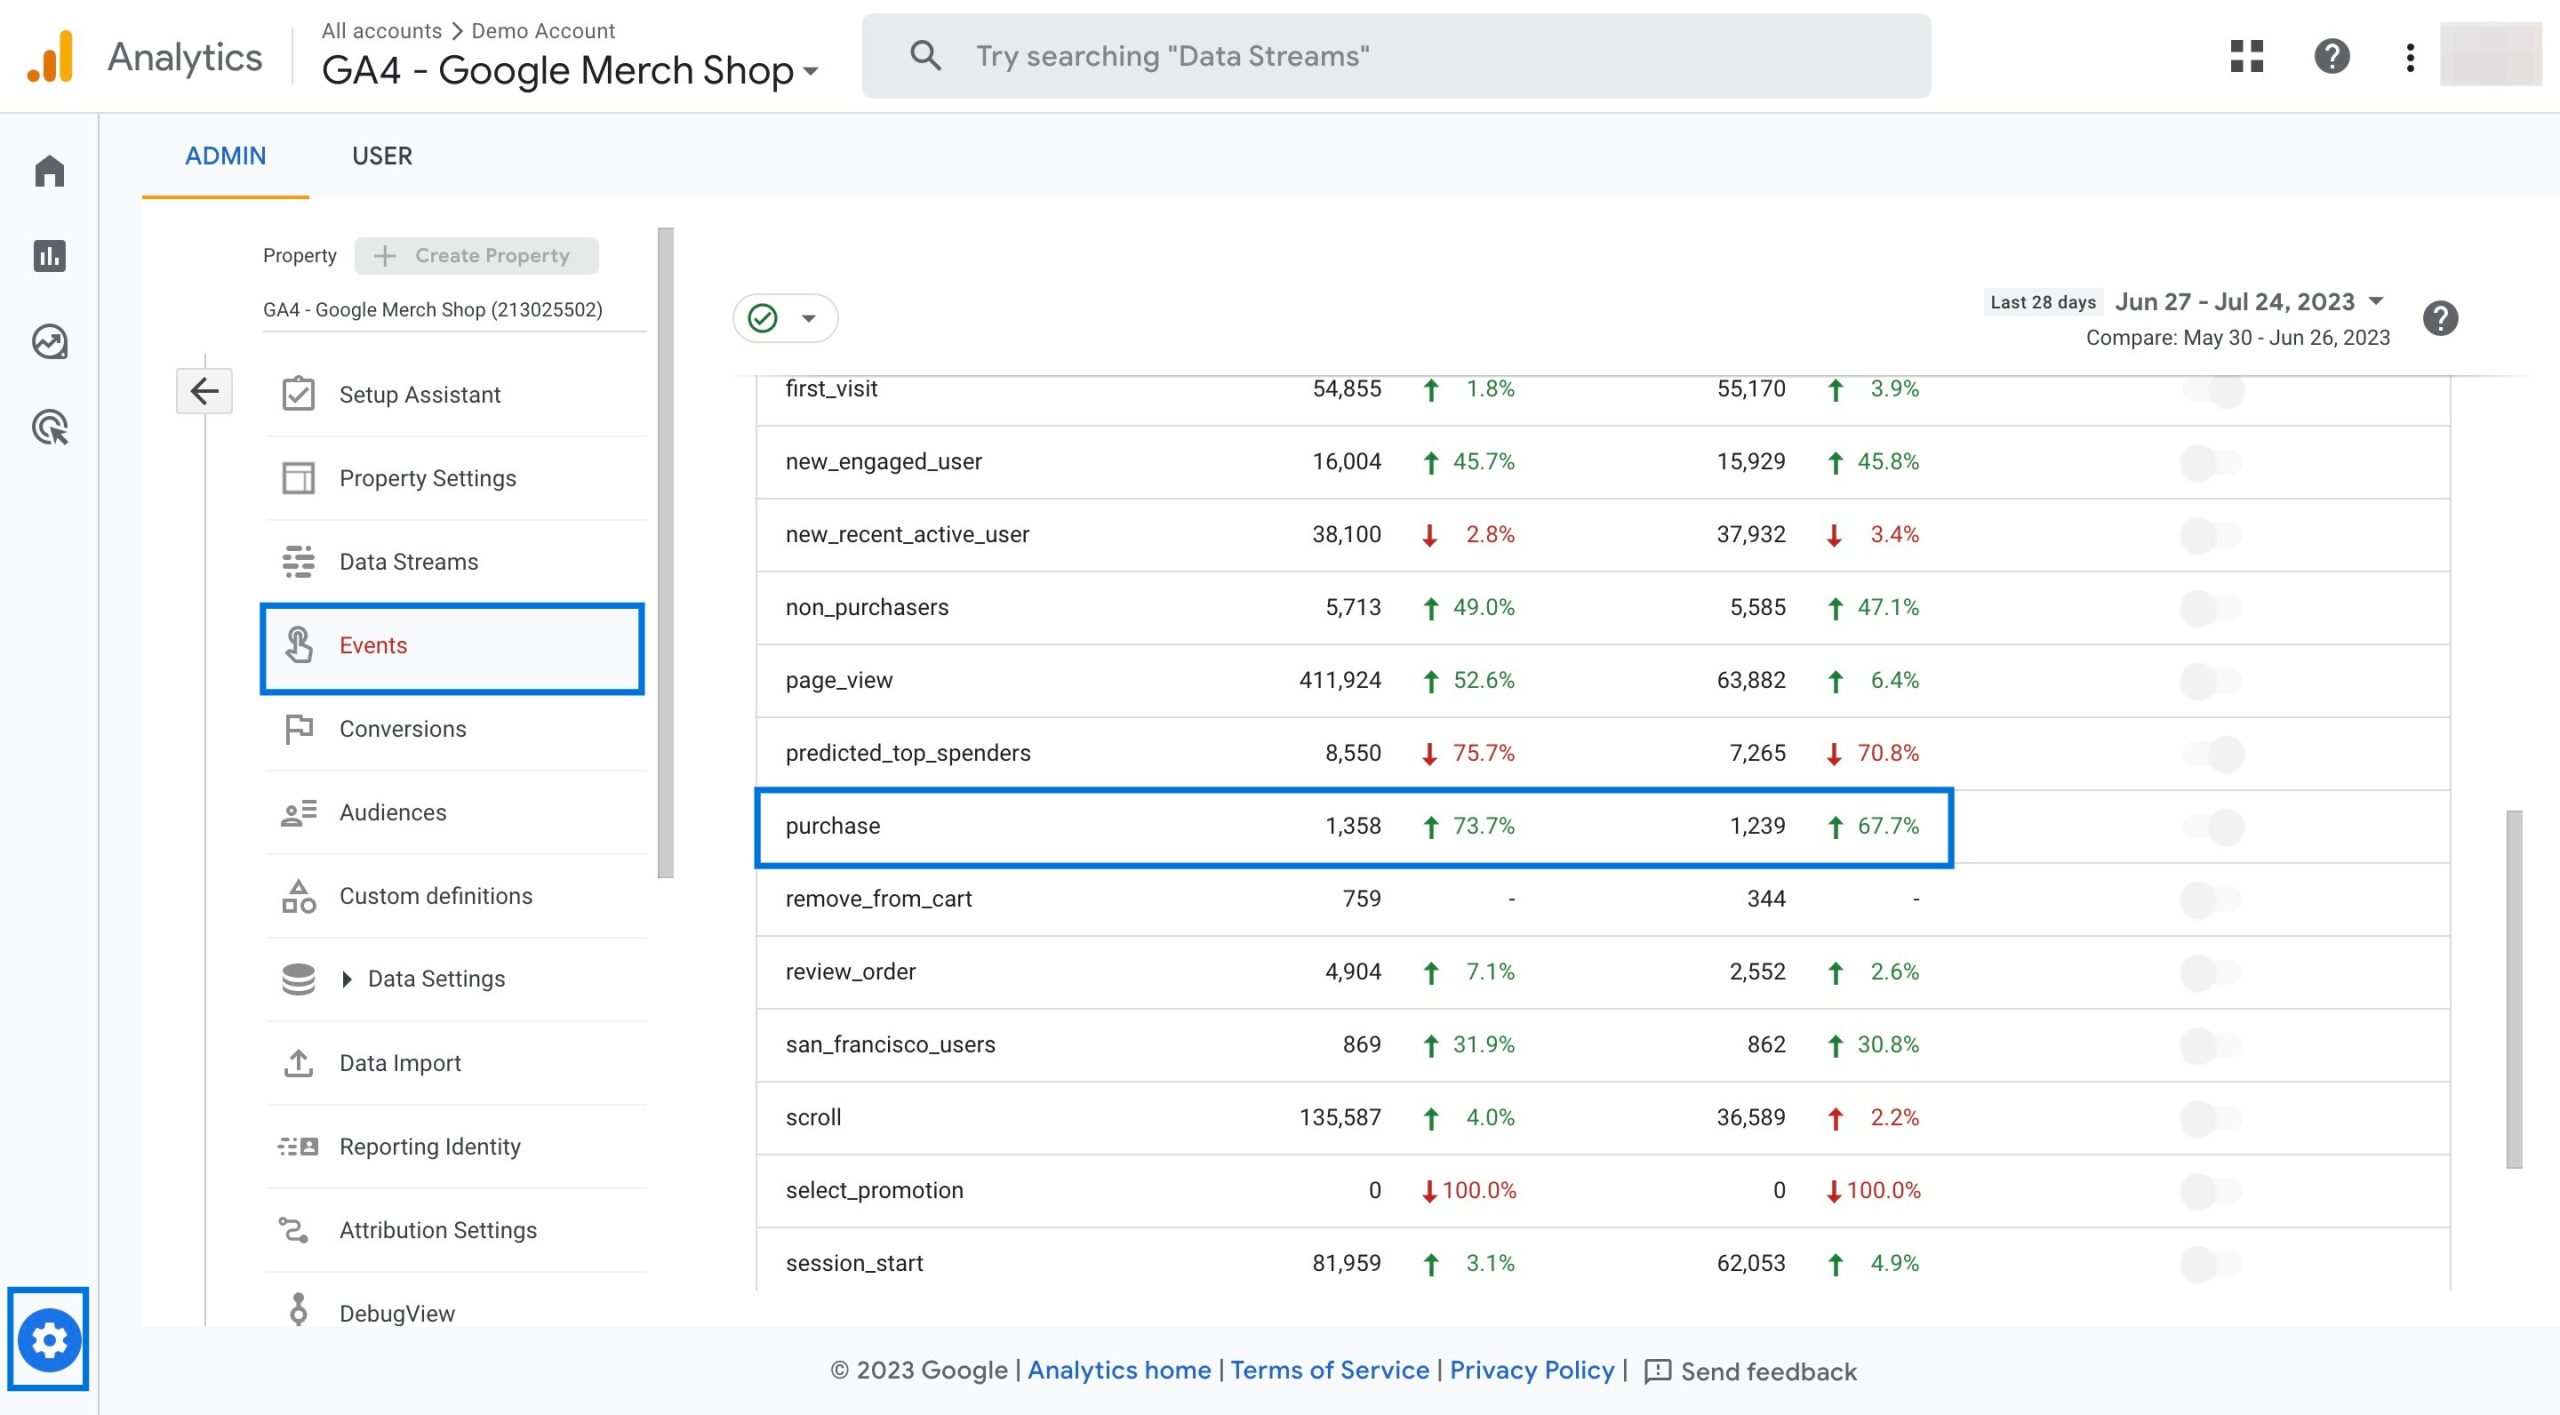This screenshot has width=2560, height=1415.
Task: Click the Setup Assistant checklist icon
Action: click(x=298, y=394)
